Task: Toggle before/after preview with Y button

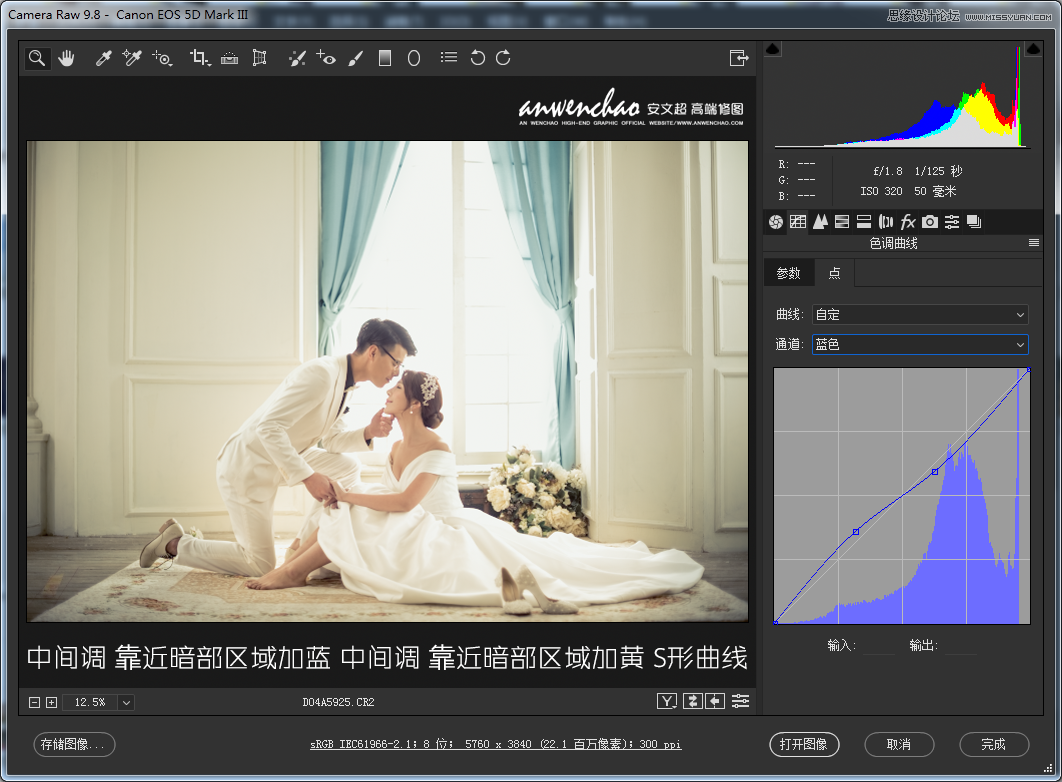Action: tap(666, 701)
